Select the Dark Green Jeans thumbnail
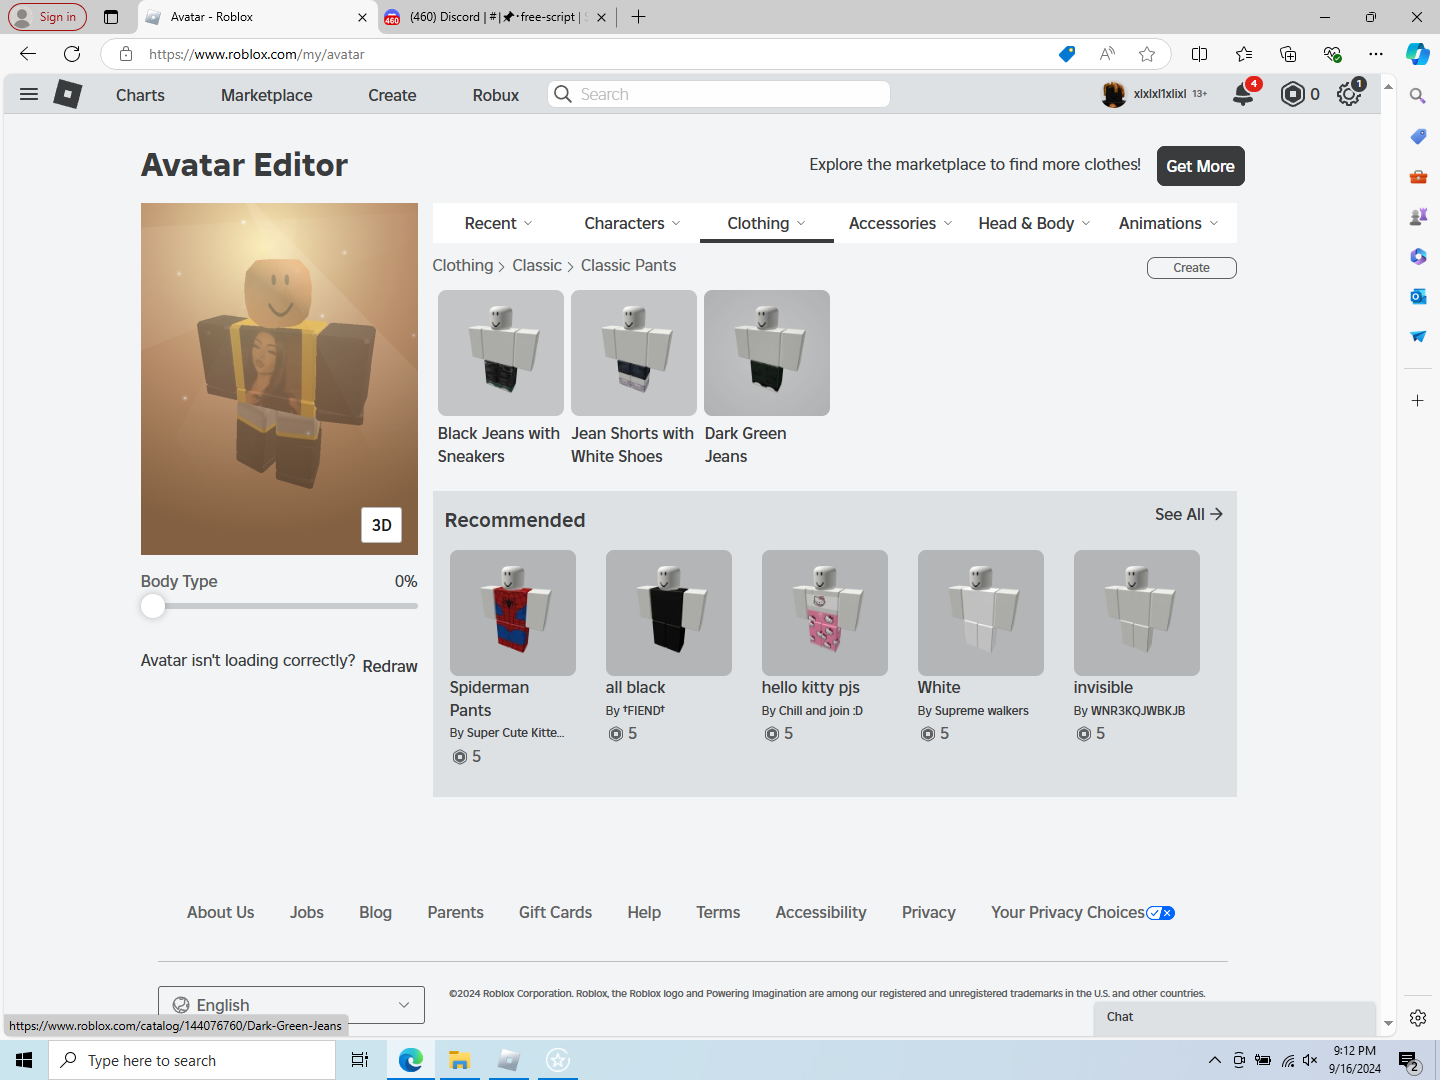Image resolution: width=1440 pixels, height=1080 pixels. (767, 353)
